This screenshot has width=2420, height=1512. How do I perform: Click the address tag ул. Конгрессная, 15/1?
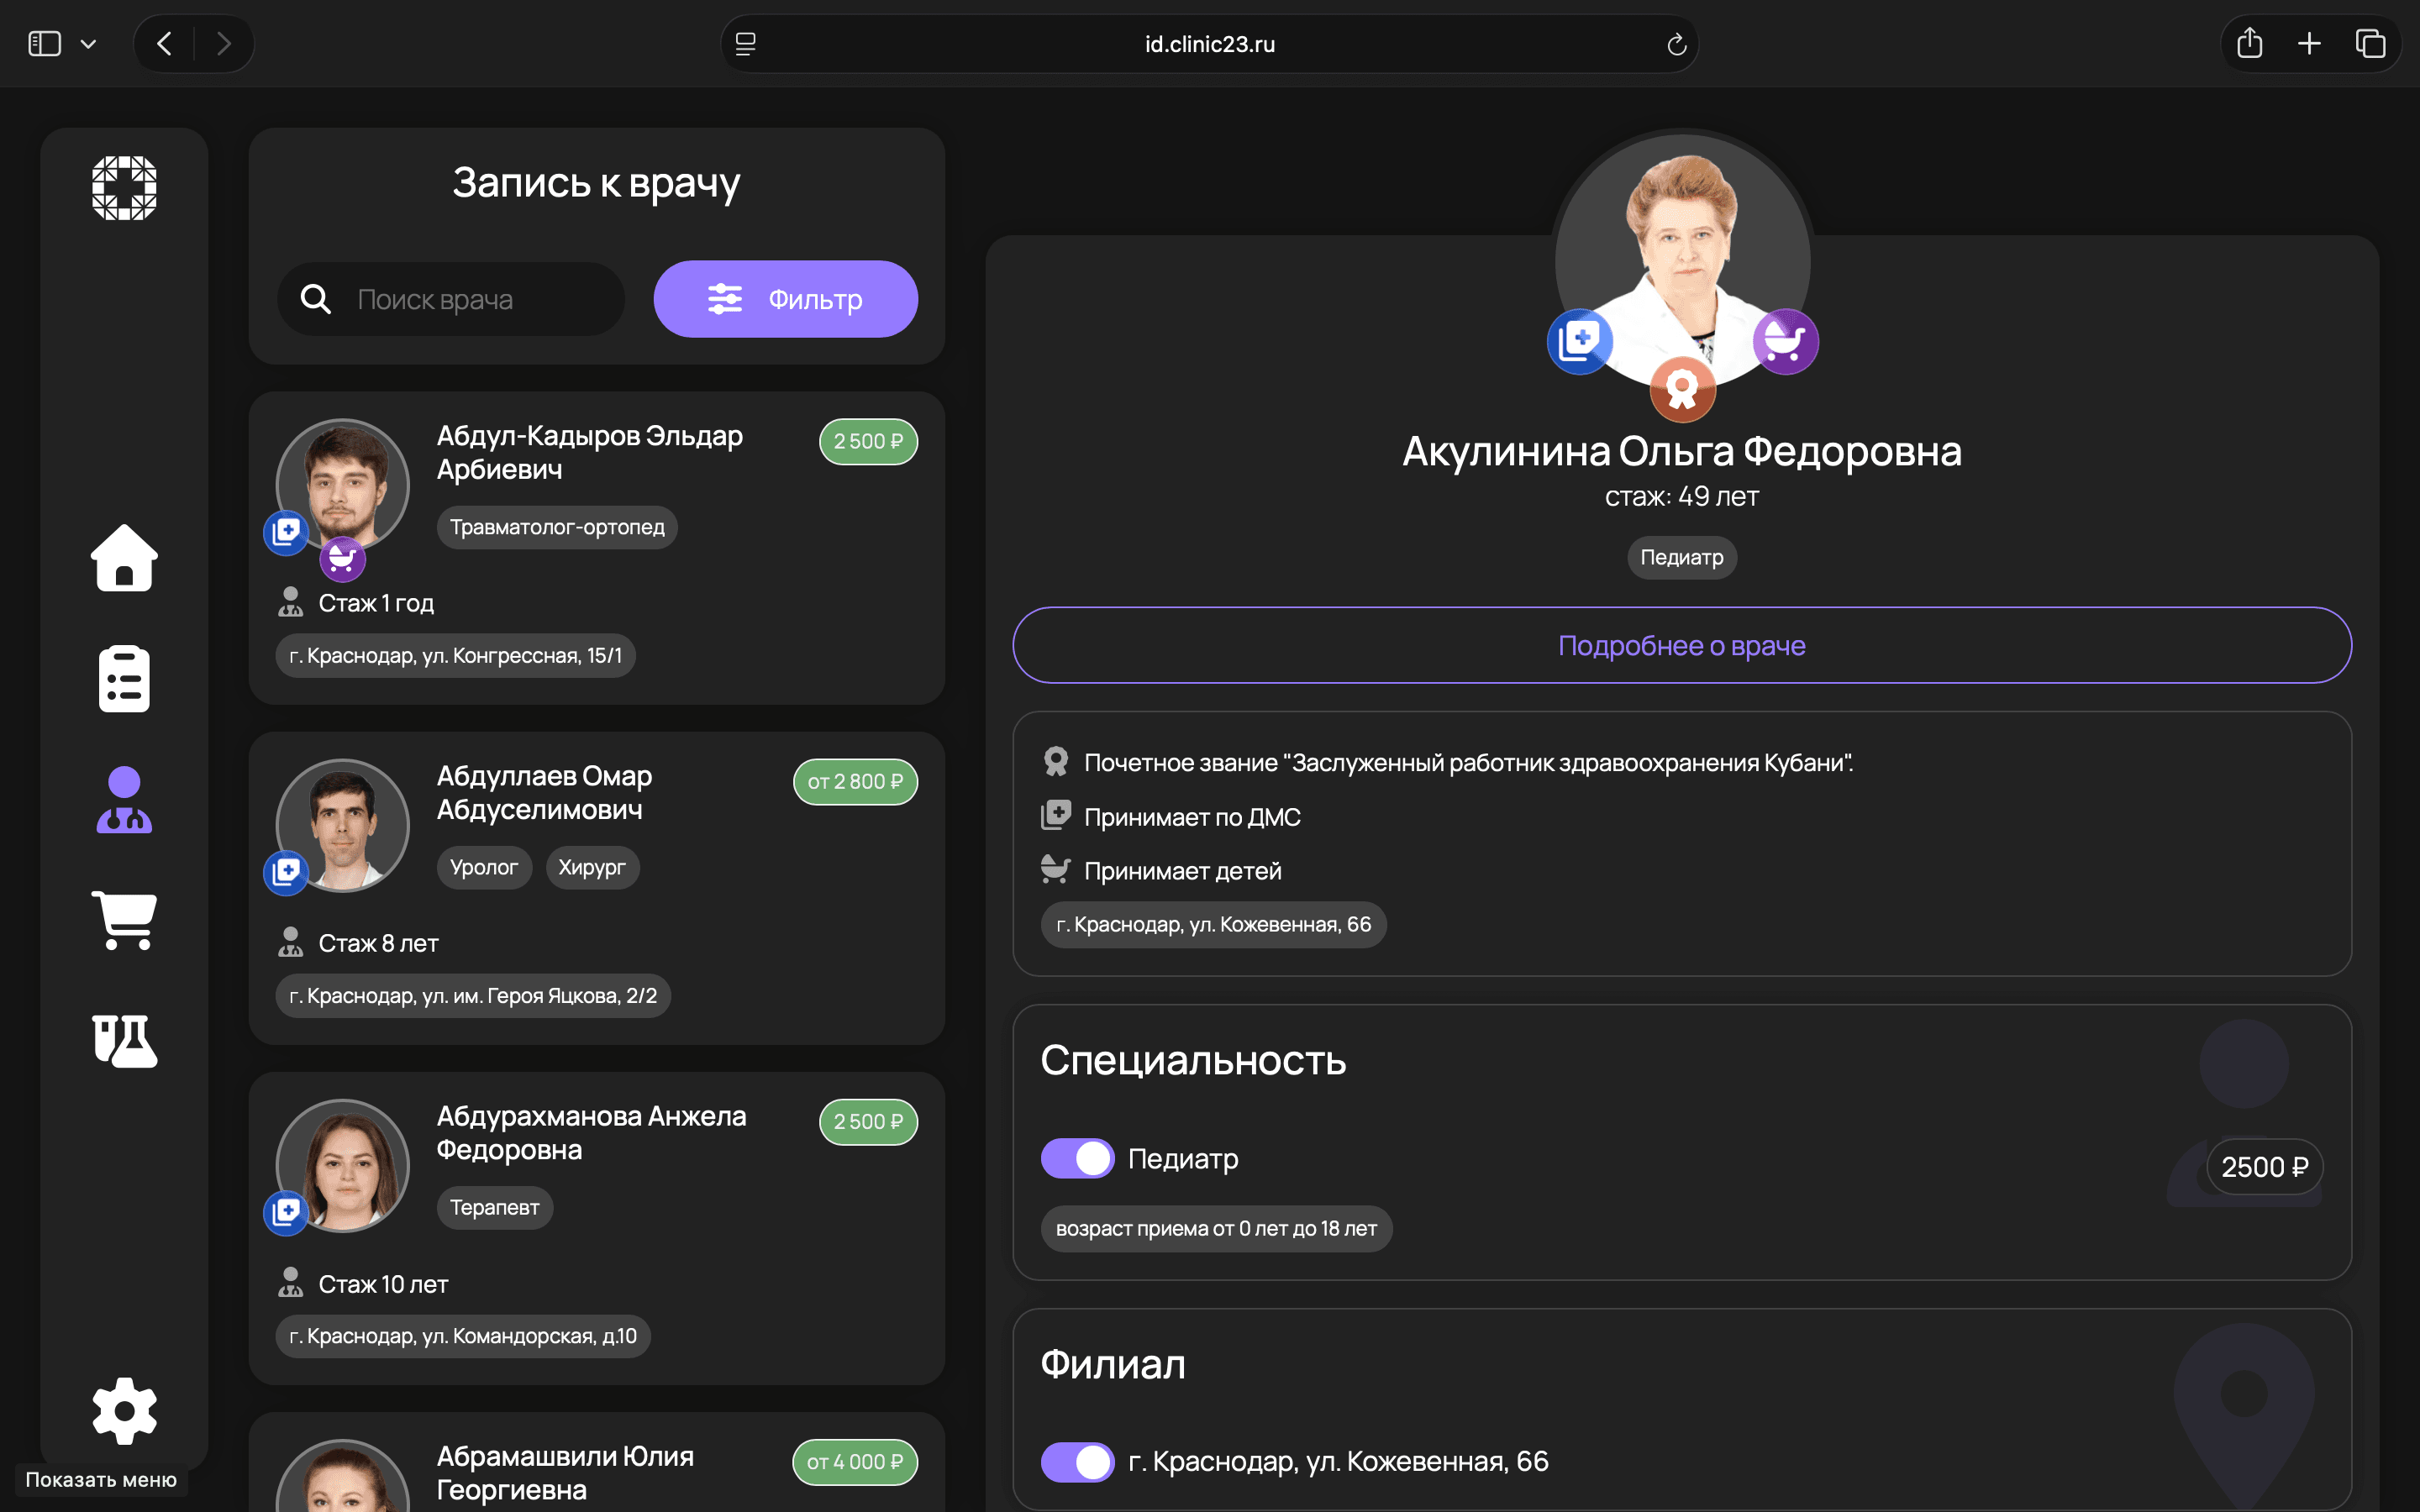tap(455, 655)
